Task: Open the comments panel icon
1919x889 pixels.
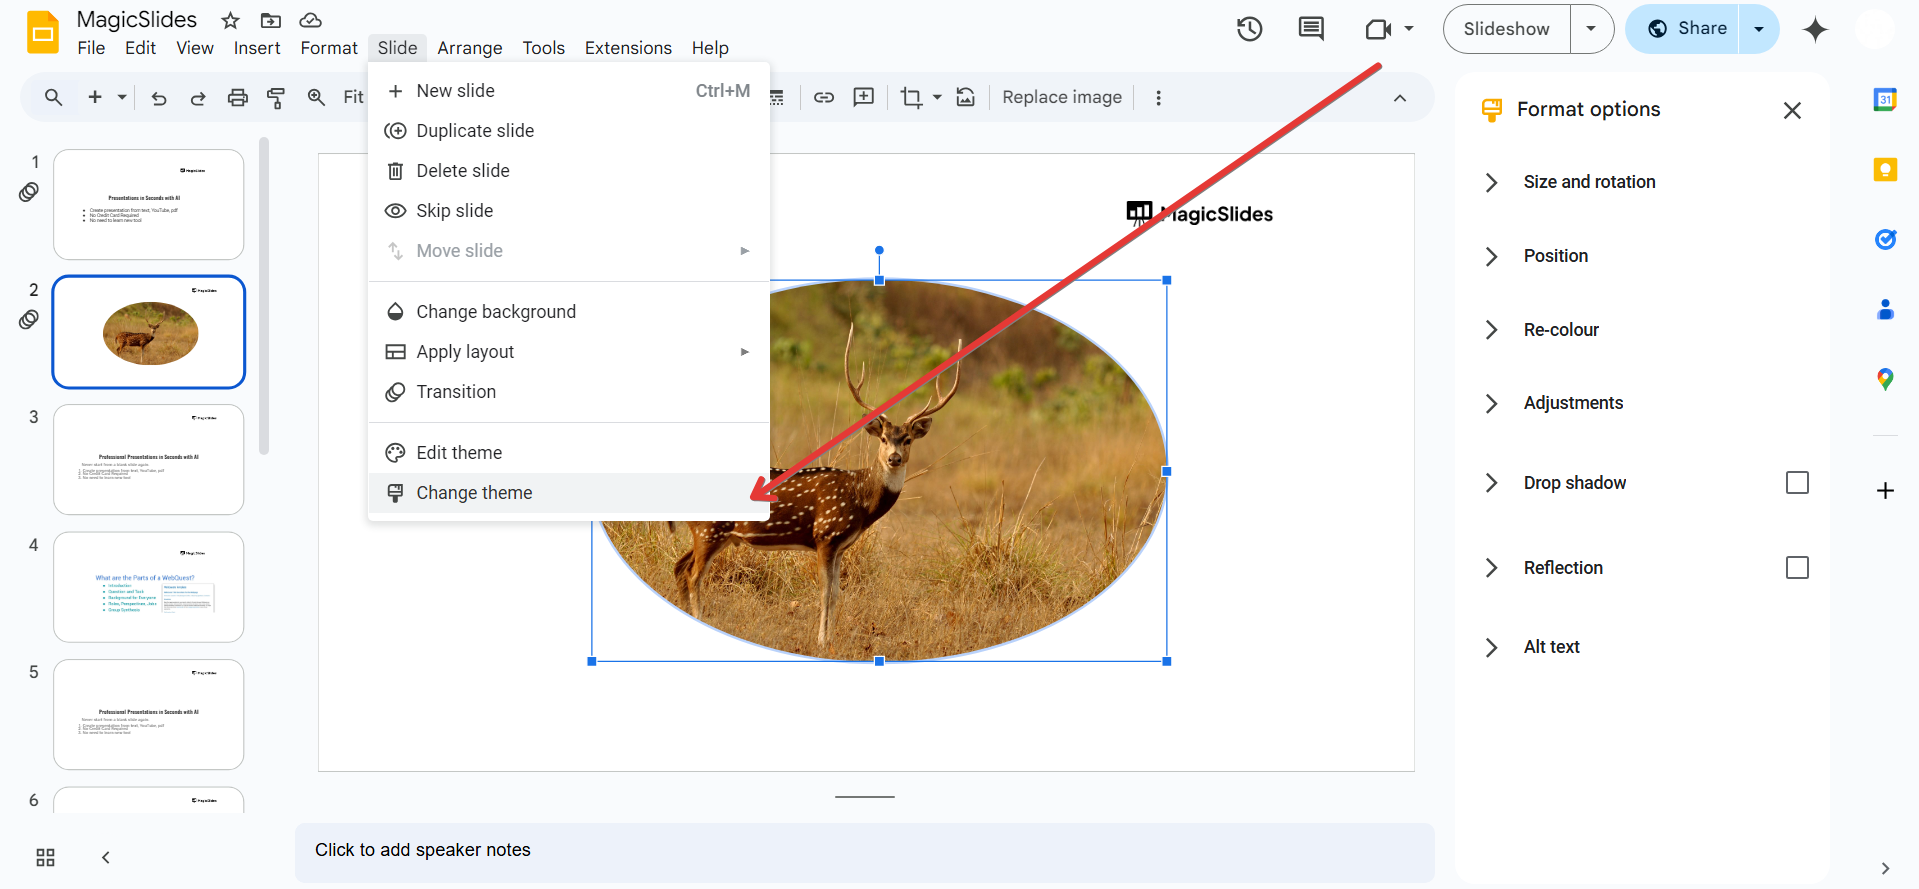Action: click(x=1310, y=29)
